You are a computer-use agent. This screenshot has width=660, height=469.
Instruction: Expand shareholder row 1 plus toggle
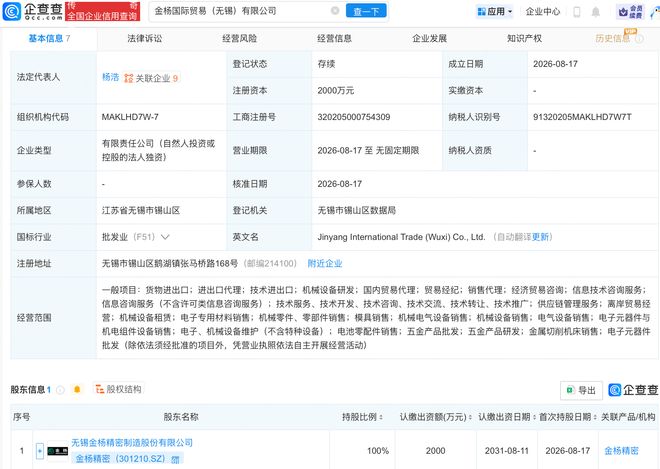point(40,451)
